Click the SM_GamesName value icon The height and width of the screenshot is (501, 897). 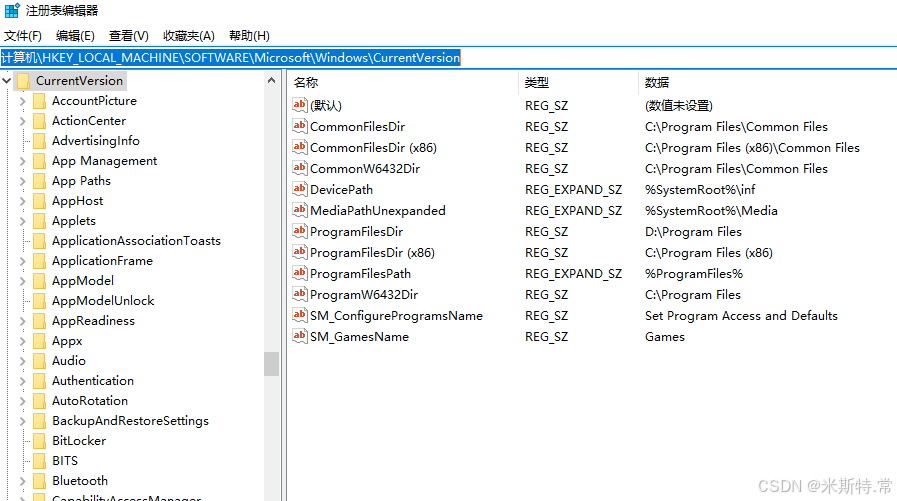pyautogui.click(x=300, y=336)
